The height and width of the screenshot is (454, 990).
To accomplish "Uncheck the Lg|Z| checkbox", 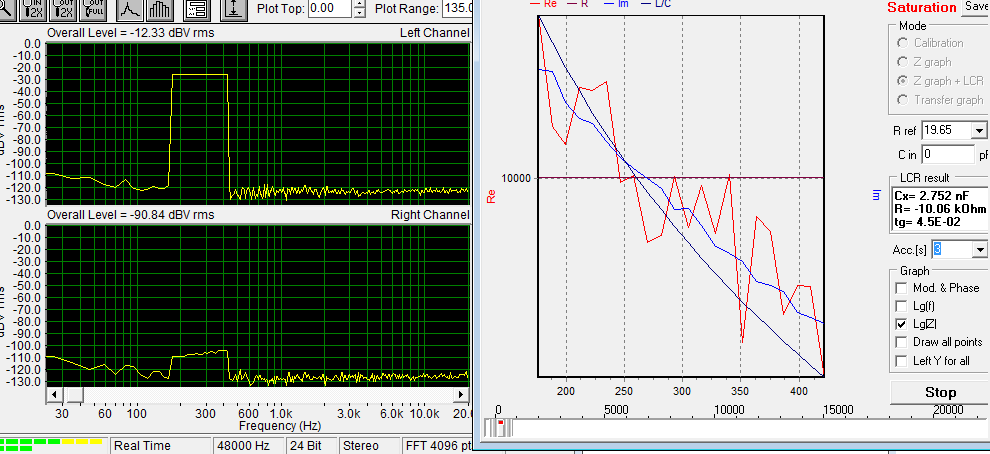I will pos(901,325).
